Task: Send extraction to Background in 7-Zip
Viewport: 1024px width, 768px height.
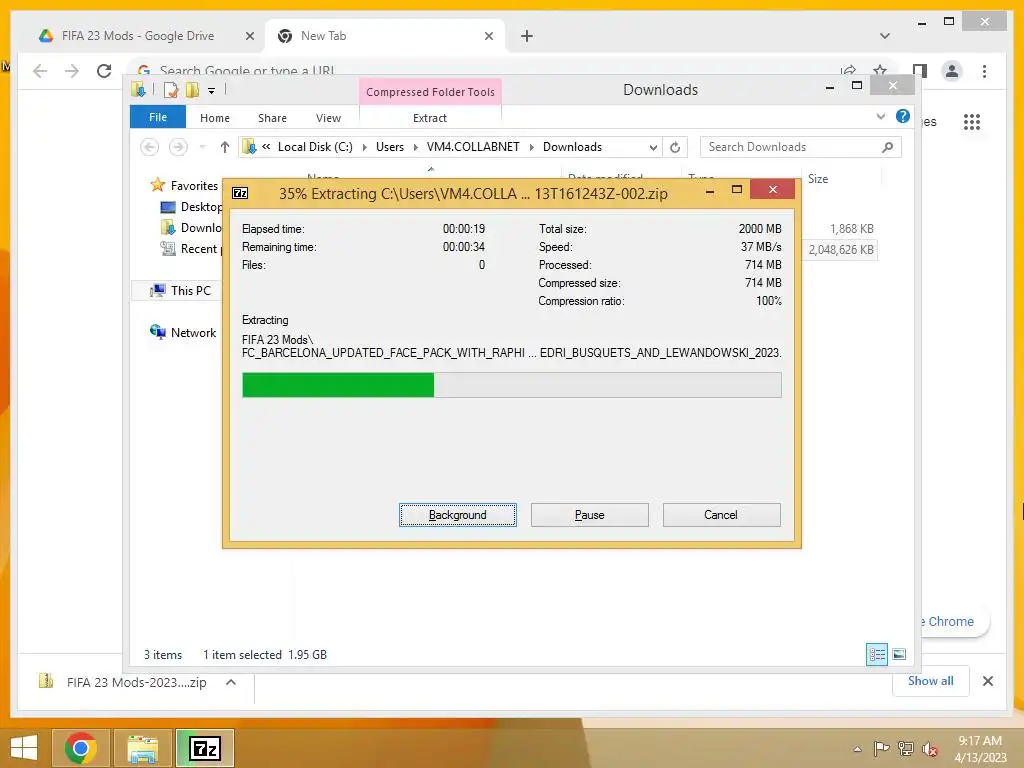Action: point(458,515)
